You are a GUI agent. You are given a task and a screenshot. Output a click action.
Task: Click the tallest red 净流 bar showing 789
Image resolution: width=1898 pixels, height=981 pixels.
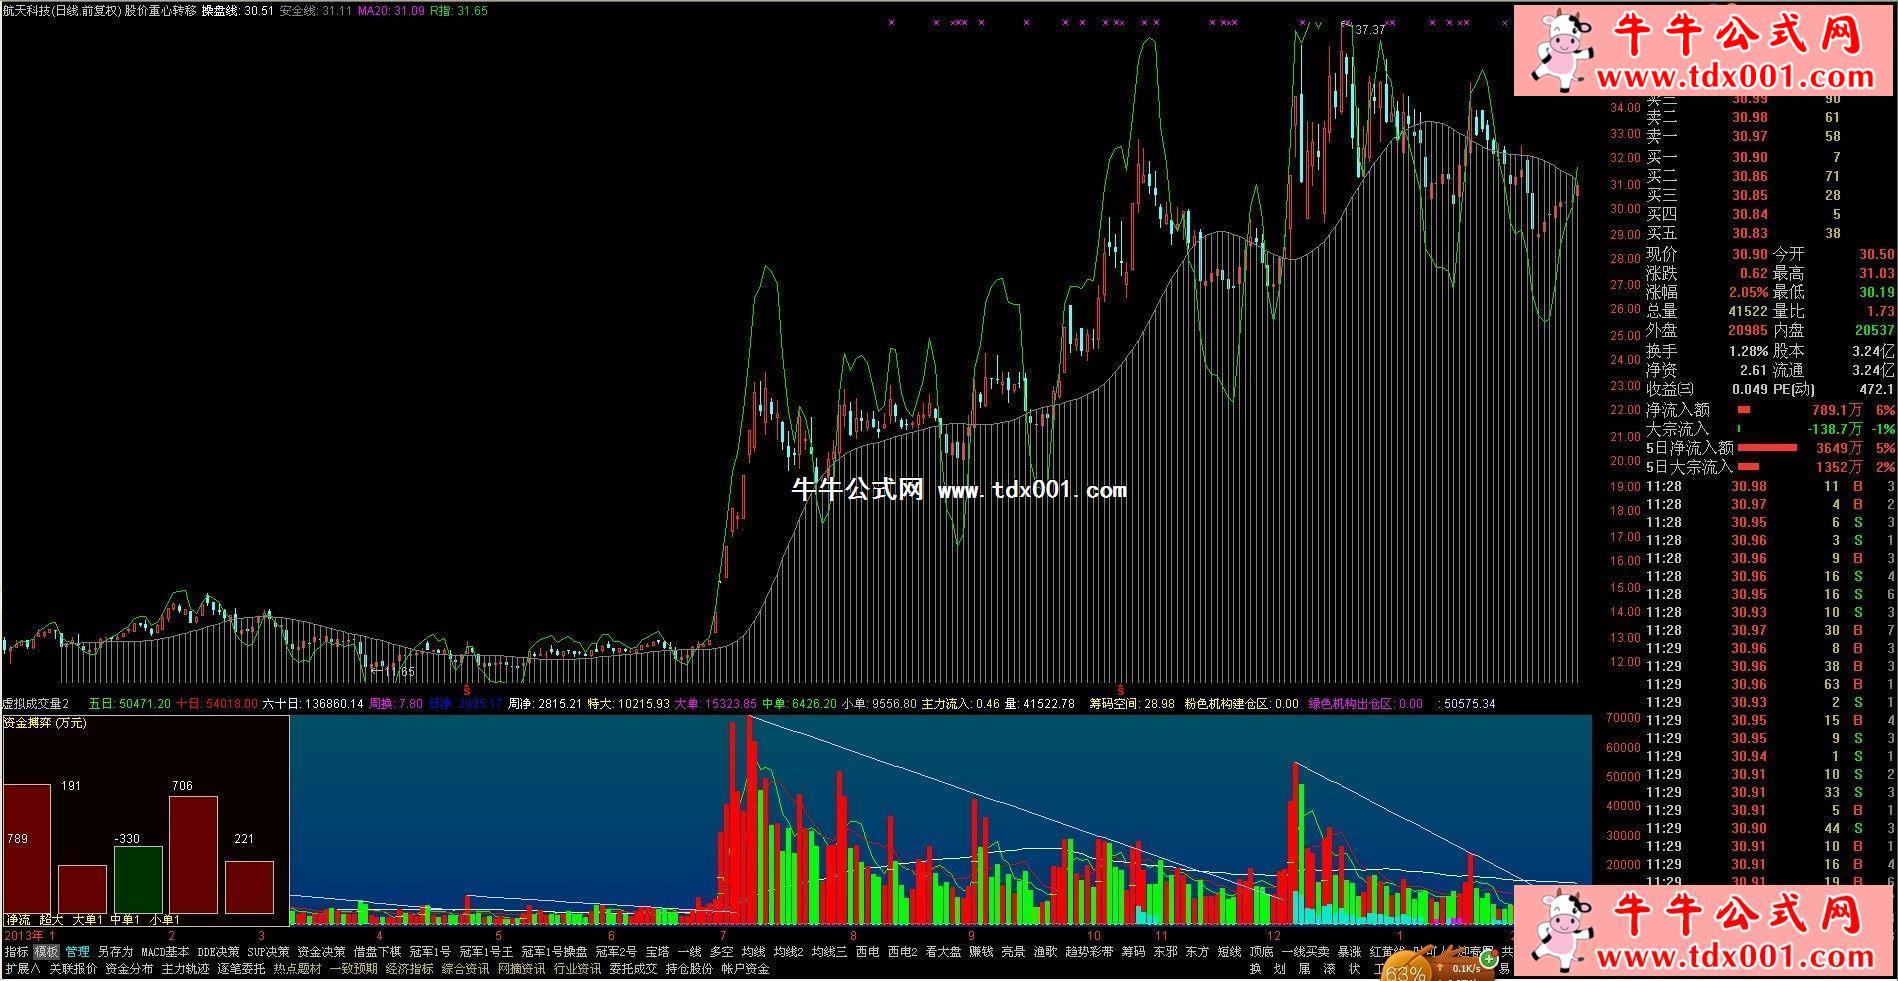tap(27, 848)
